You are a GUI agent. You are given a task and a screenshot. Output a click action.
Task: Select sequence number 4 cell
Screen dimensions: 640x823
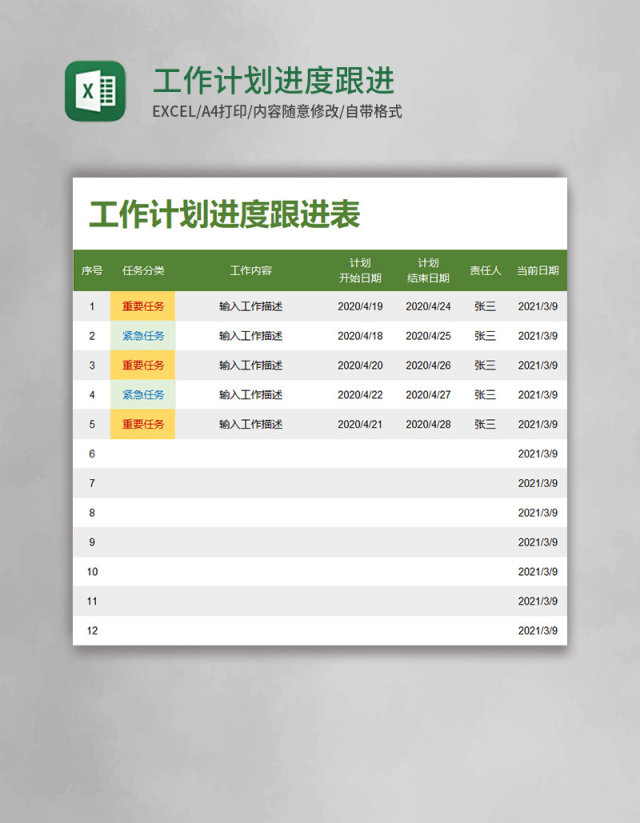[92, 394]
